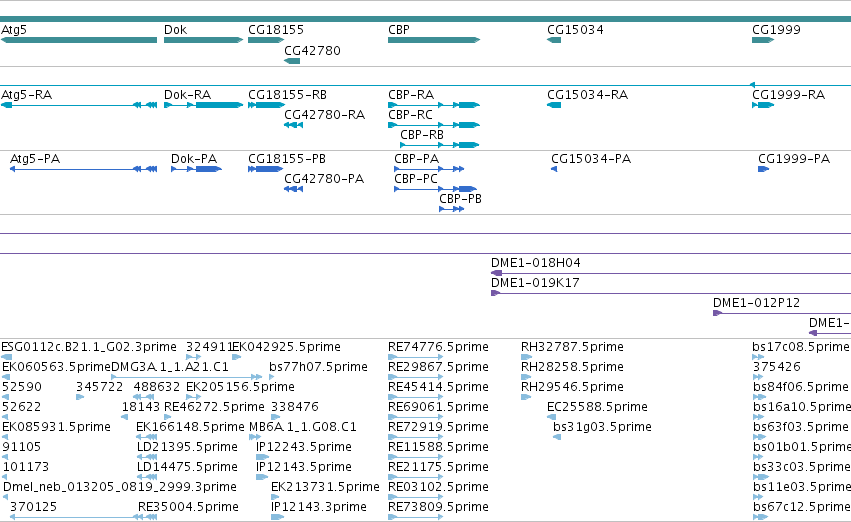Click the 345722 EST label
The width and height of the screenshot is (851, 522).
coord(99,387)
